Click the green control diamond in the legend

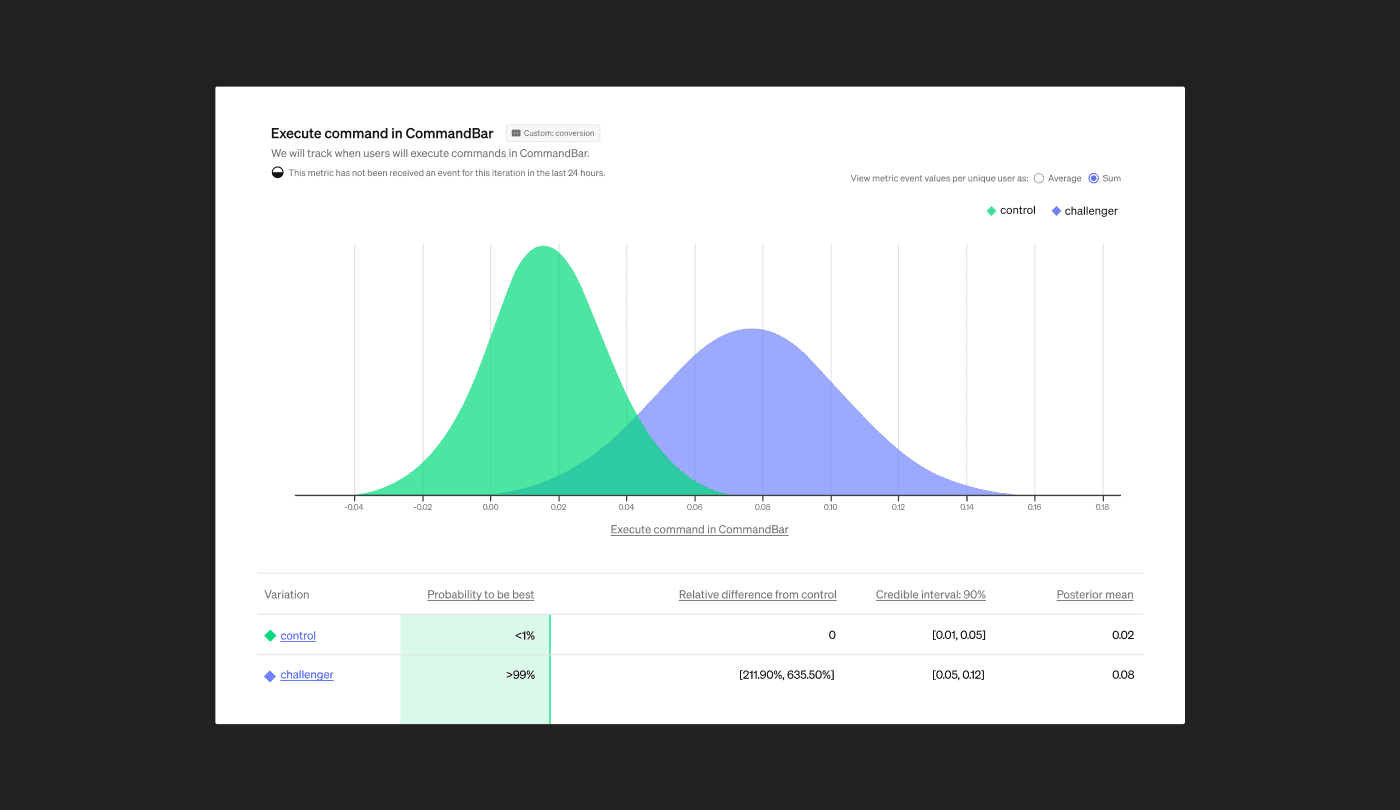tap(990, 210)
